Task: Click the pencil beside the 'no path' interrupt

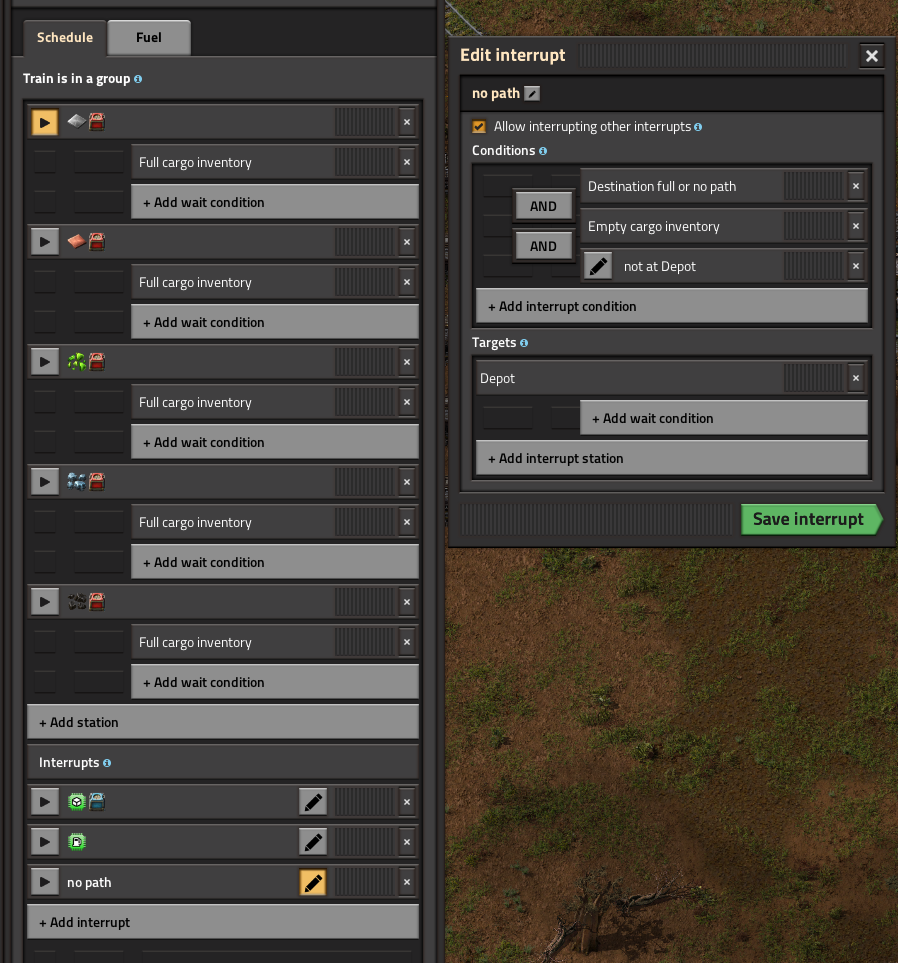Action: (313, 882)
